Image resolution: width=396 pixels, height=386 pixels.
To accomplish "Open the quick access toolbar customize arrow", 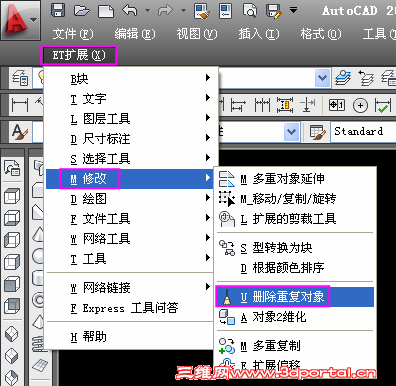I will (x=293, y=10).
